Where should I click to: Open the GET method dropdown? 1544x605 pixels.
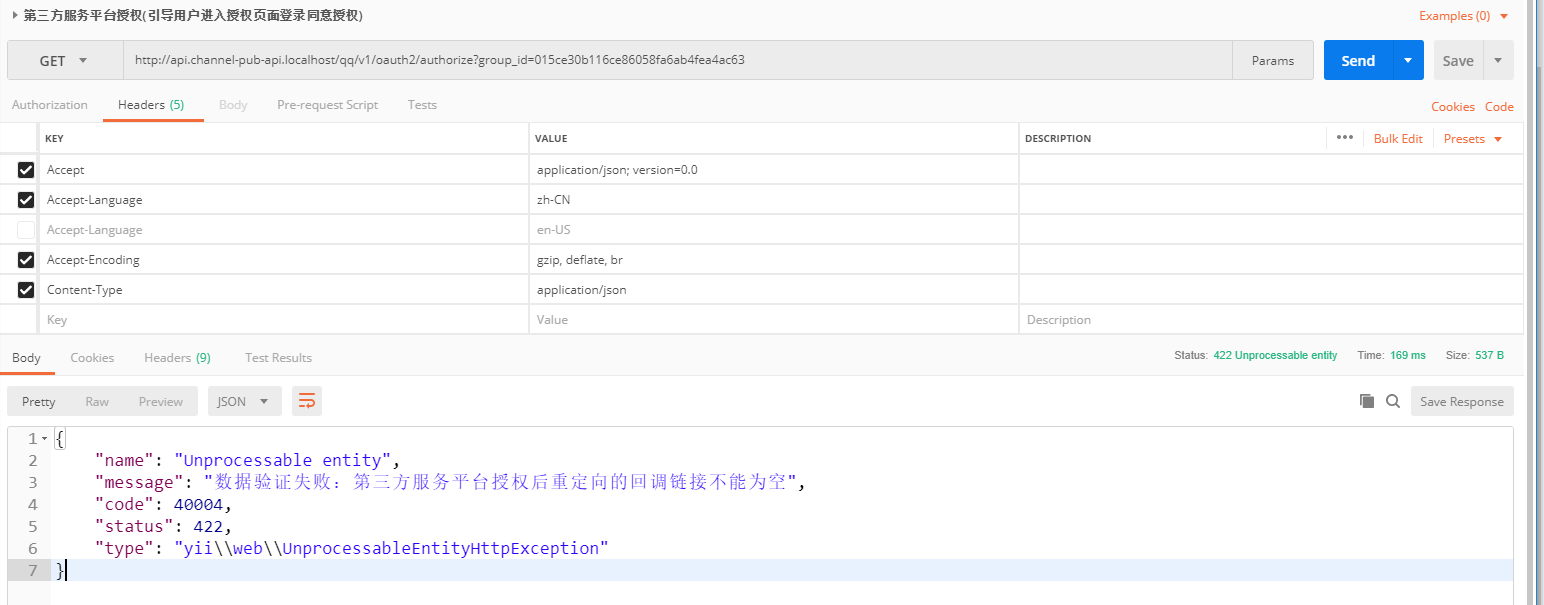(x=64, y=60)
